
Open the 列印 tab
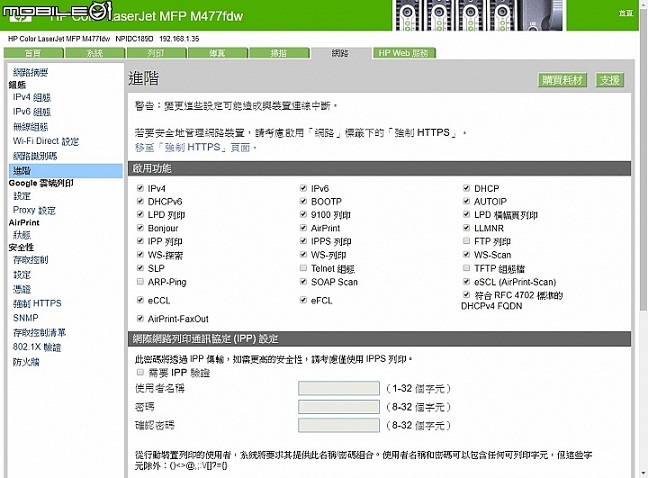pos(156,53)
